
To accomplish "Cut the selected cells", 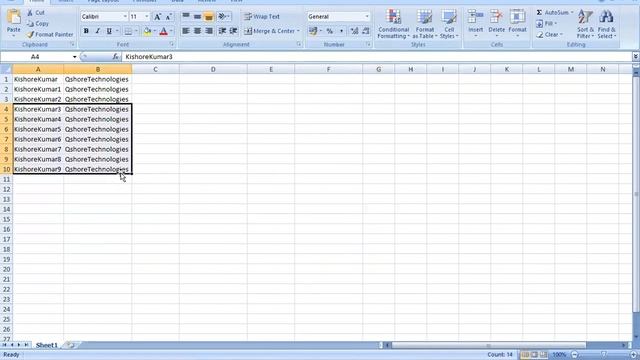I will pos(36,13).
